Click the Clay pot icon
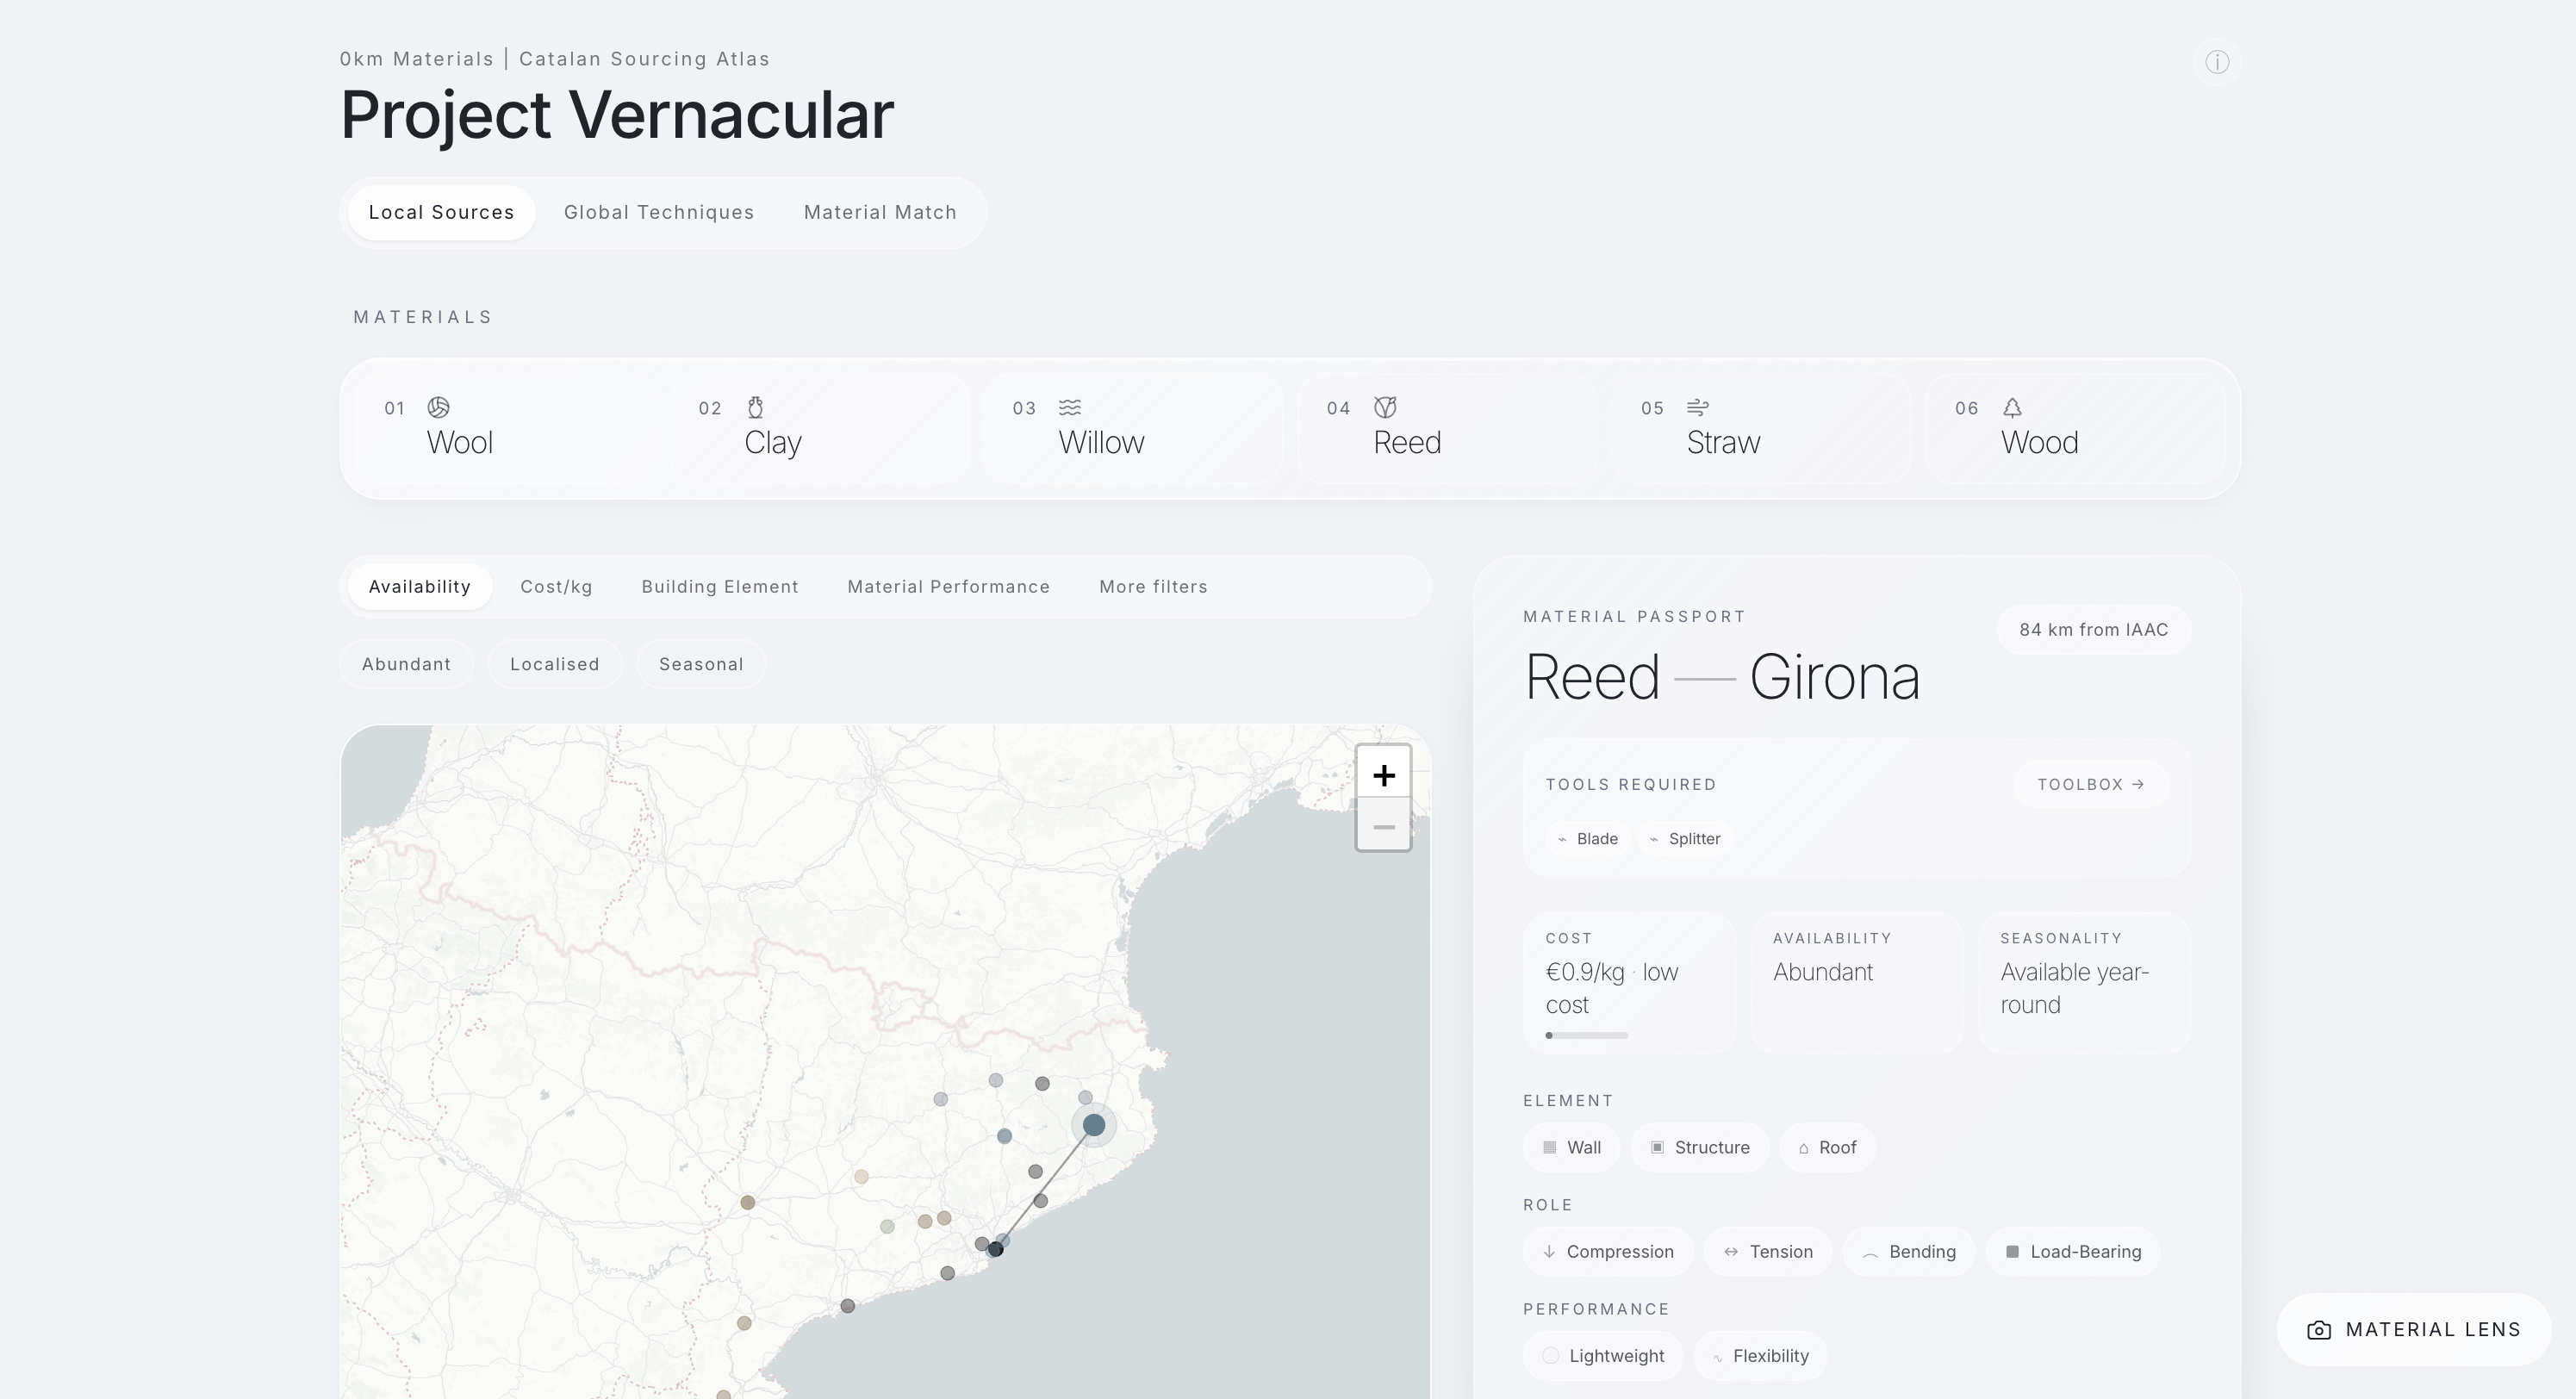2576x1399 pixels. [755, 407]
